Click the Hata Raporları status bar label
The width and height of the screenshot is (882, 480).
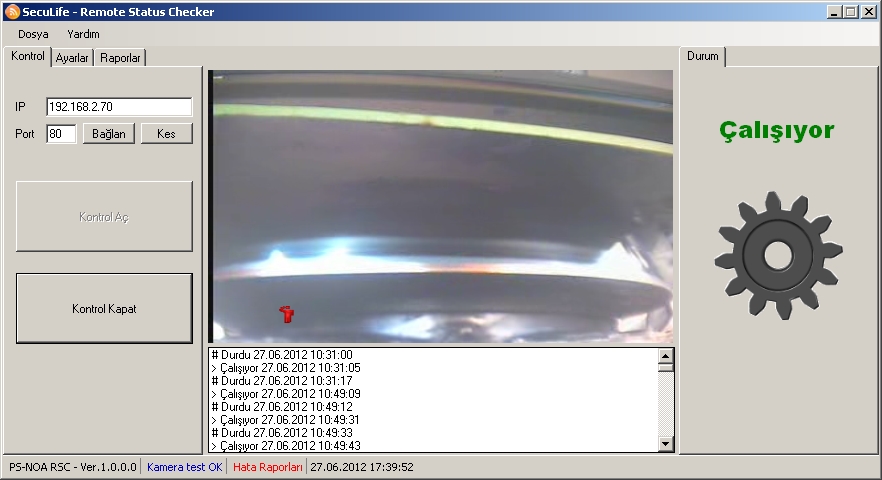(267, 467)
